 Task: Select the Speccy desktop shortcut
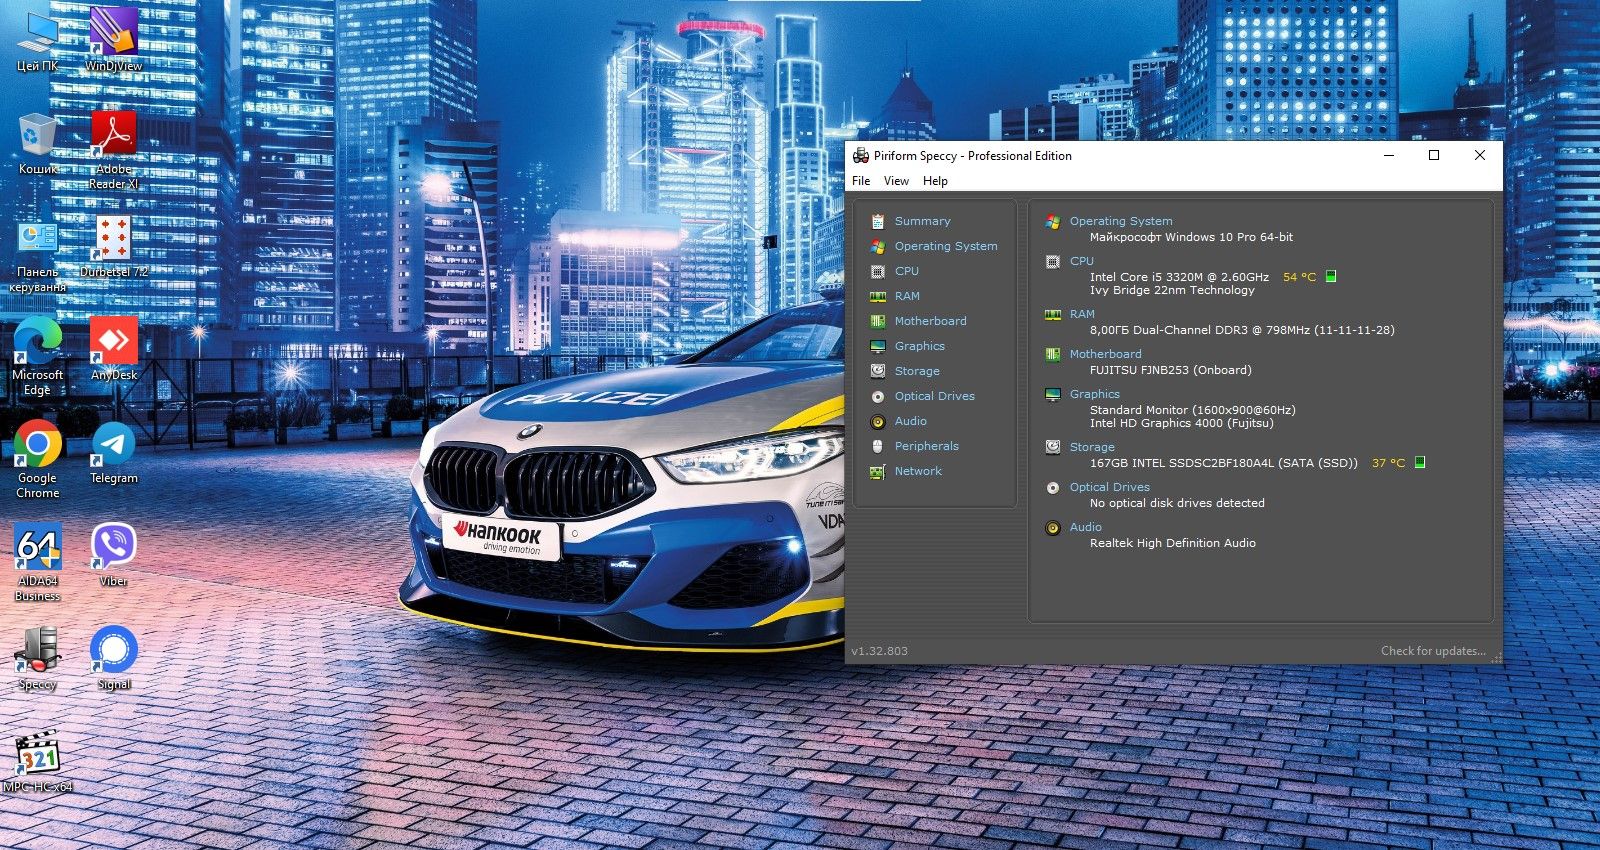38,659
